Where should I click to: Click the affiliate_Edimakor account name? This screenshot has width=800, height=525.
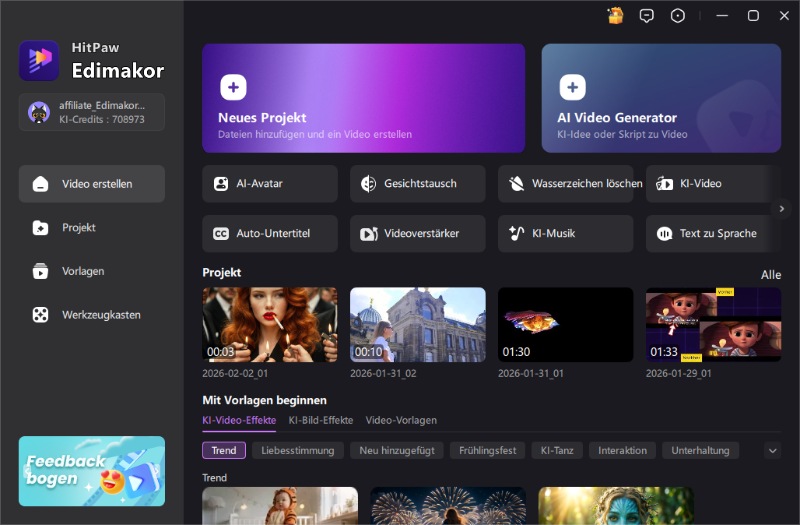coord(102,106)
